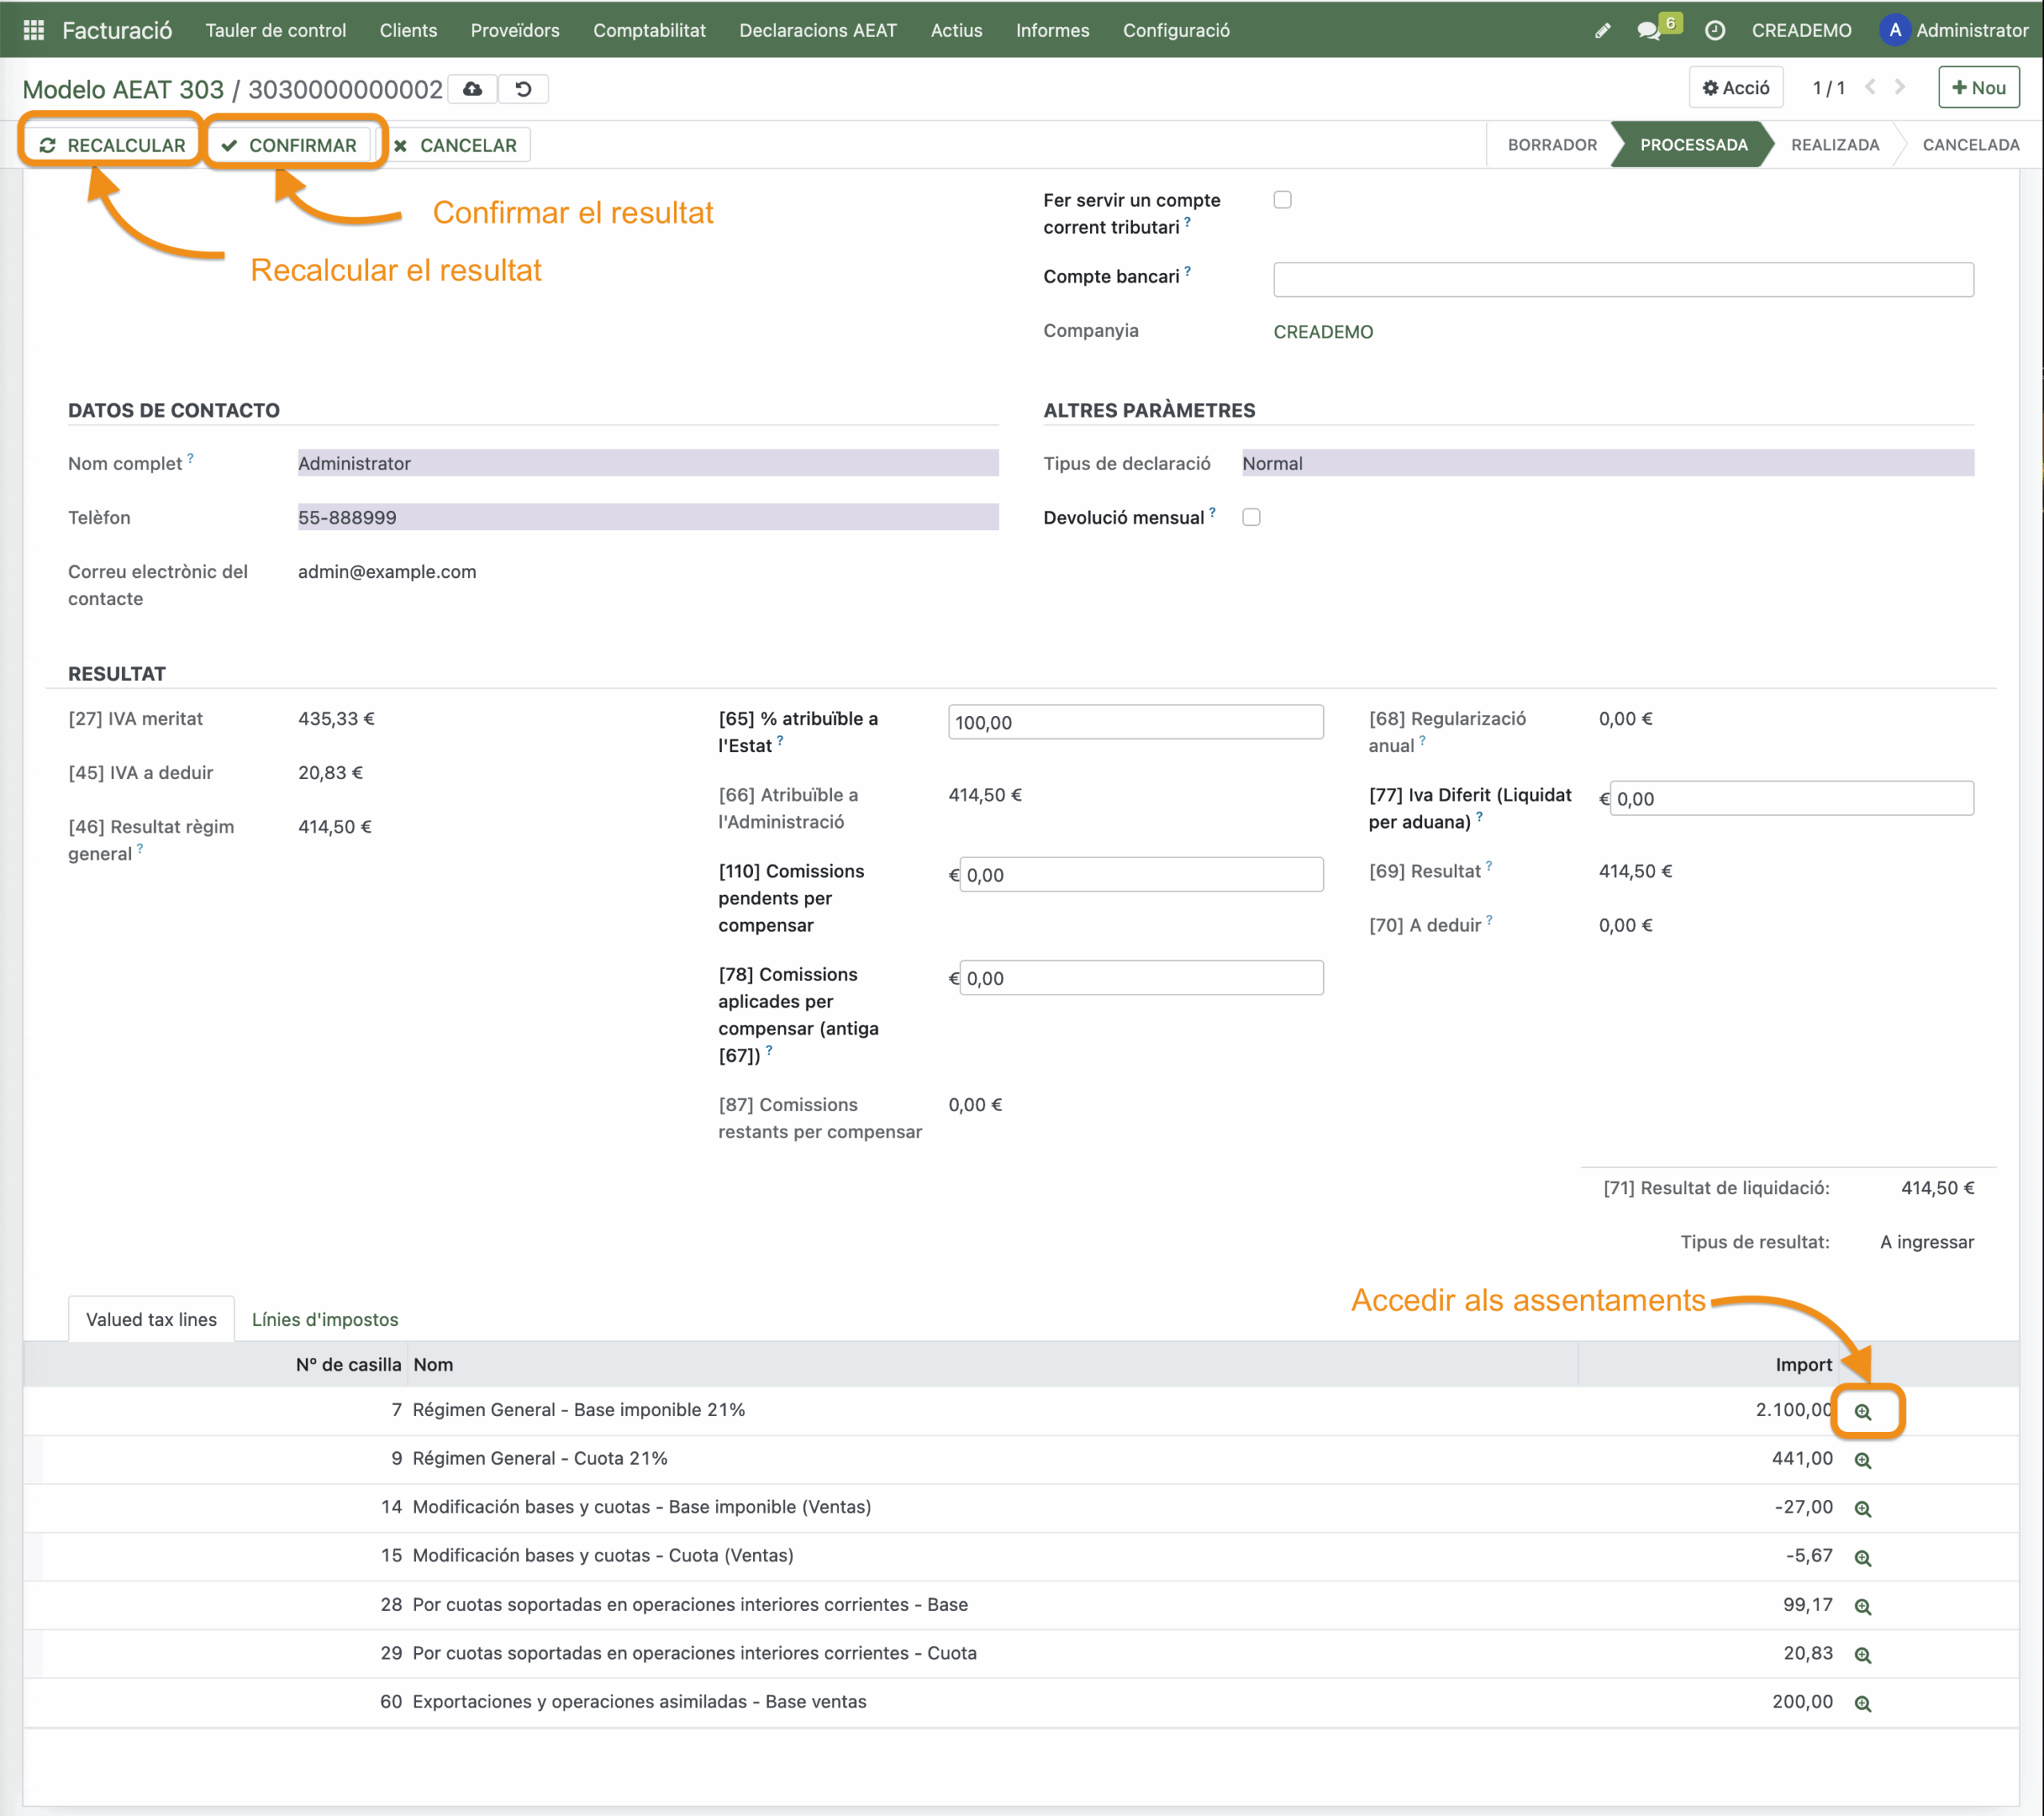Click the discard changes undo icon
The width and height of the screenshot is (2044, 1816).
[523, 89]
